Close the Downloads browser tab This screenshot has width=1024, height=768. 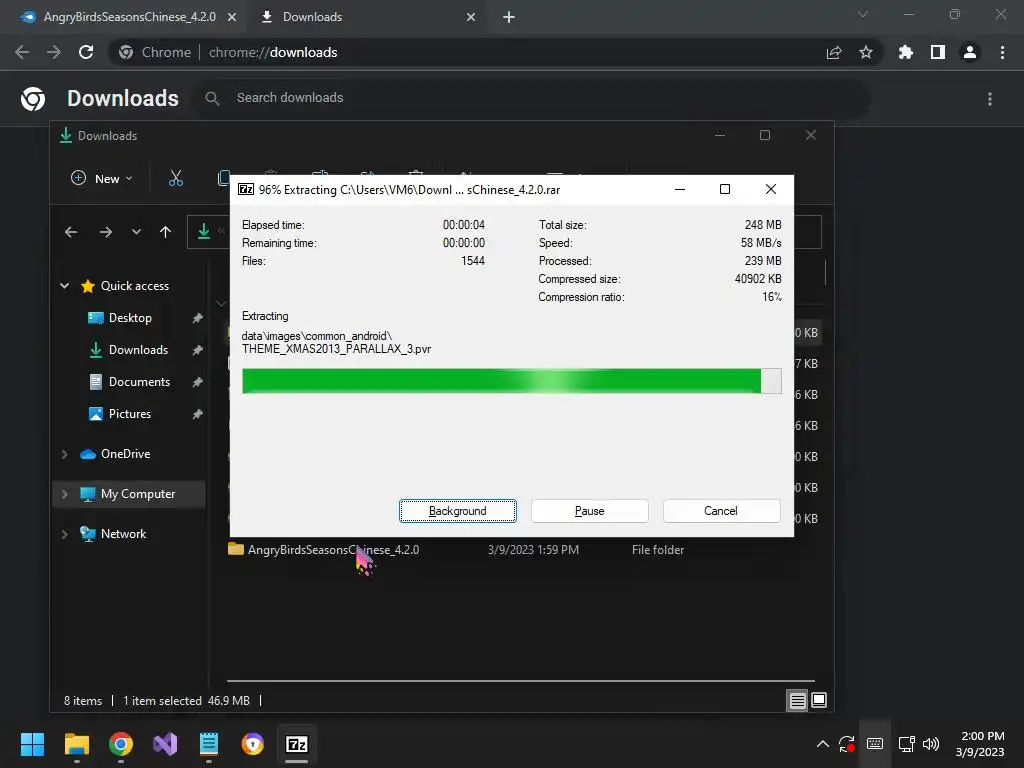[x=471, y=17]
